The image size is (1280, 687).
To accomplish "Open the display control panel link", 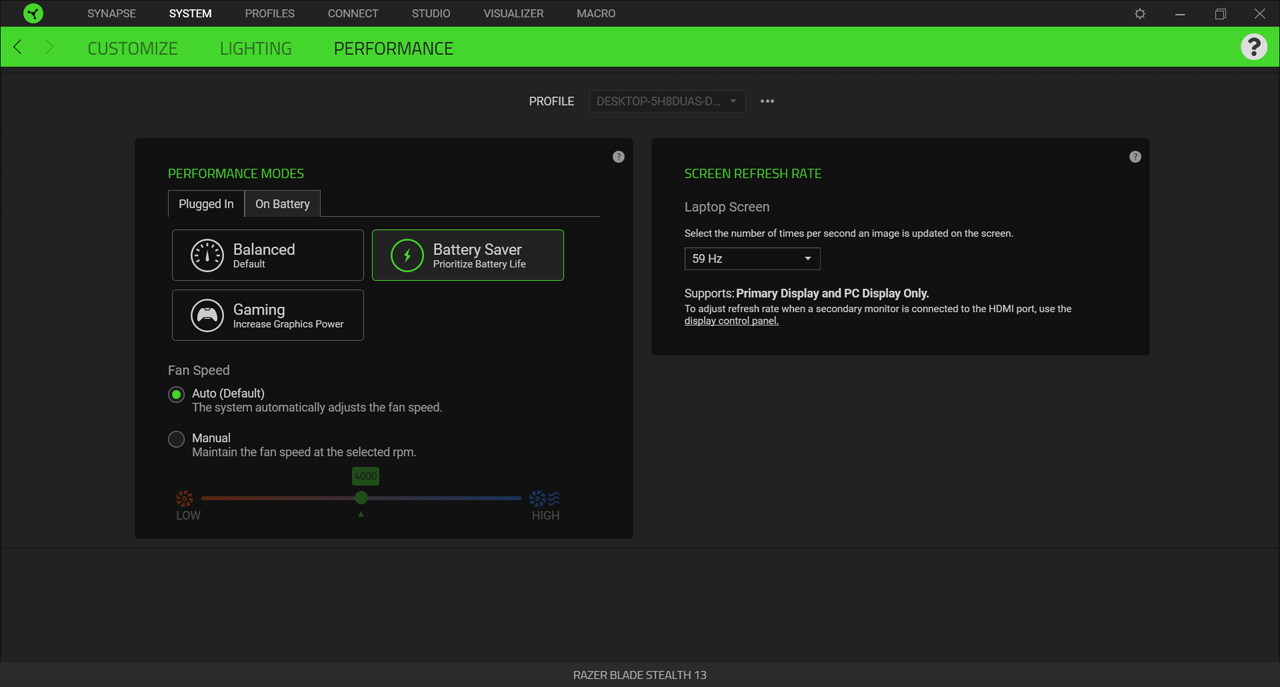I will [731, 320].
